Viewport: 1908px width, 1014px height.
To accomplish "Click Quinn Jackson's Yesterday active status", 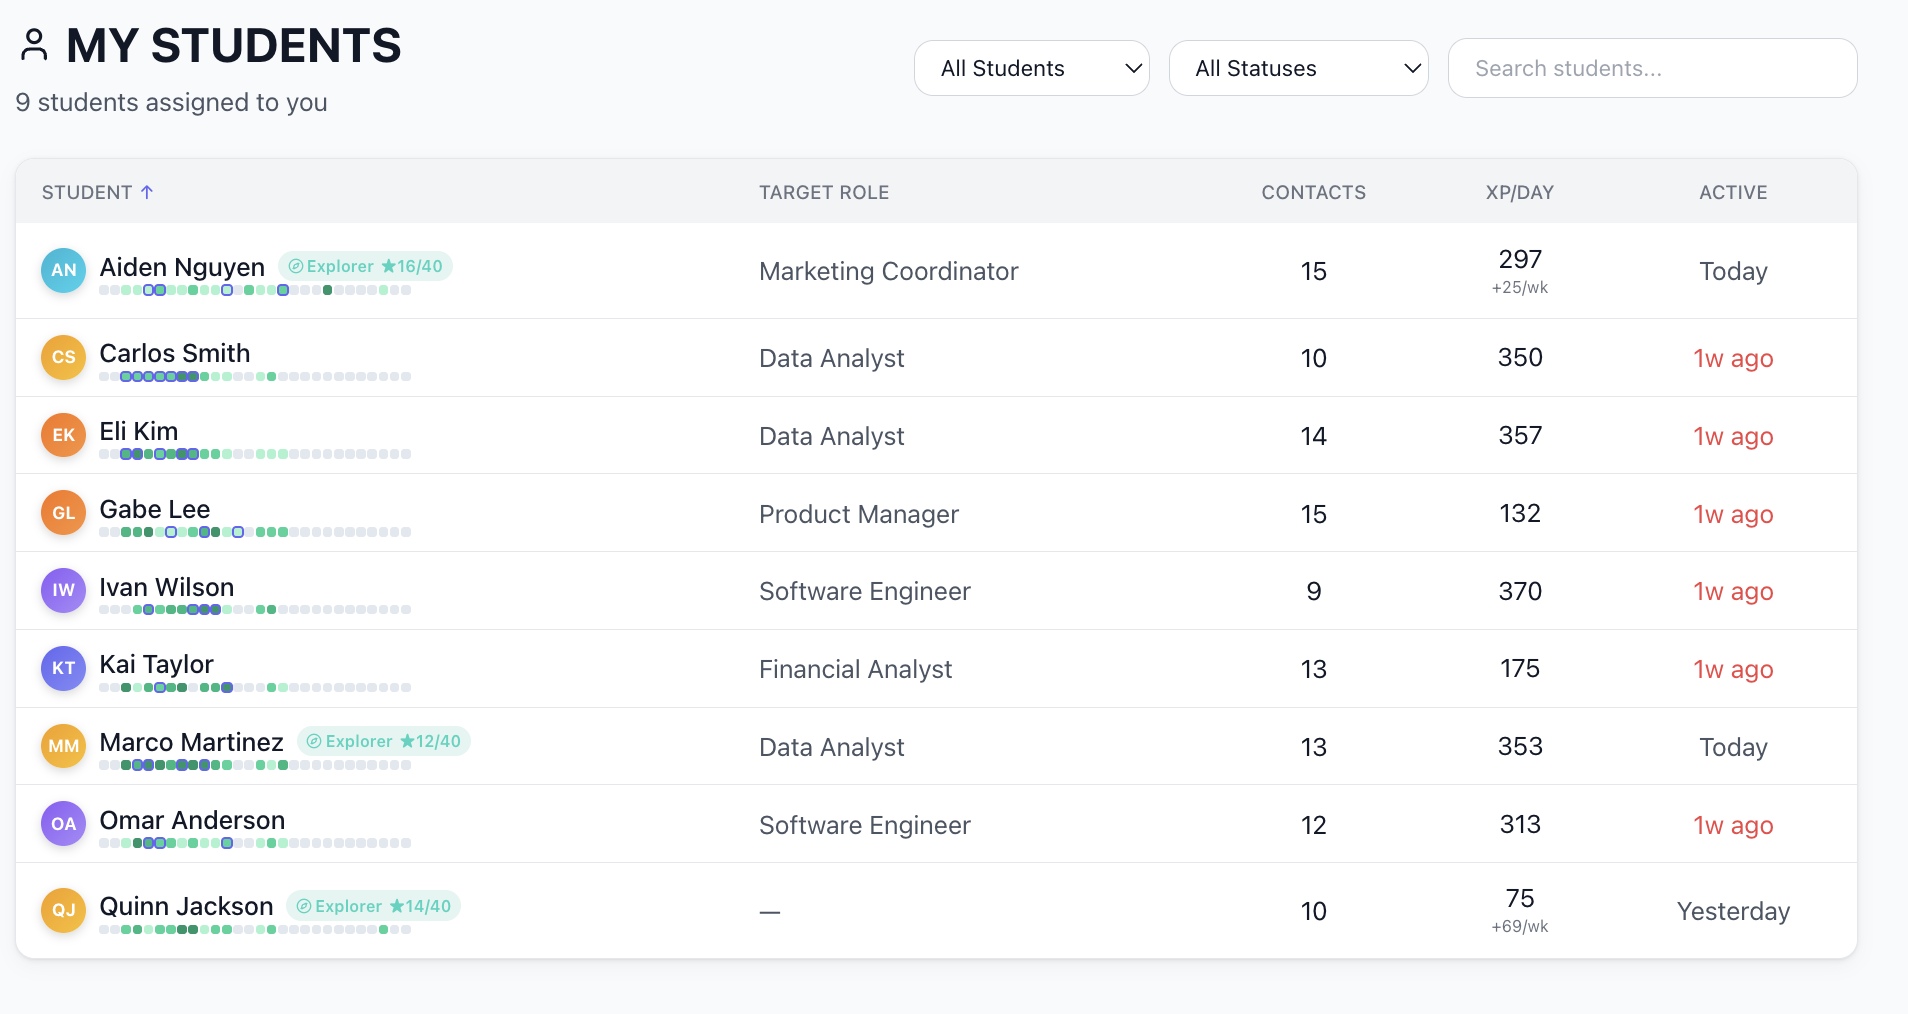I will point(1733,911).
